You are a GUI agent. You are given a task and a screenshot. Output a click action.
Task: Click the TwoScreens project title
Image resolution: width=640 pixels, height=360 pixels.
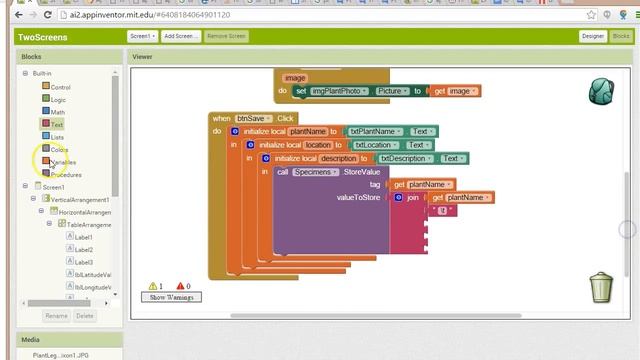(42, 37)
